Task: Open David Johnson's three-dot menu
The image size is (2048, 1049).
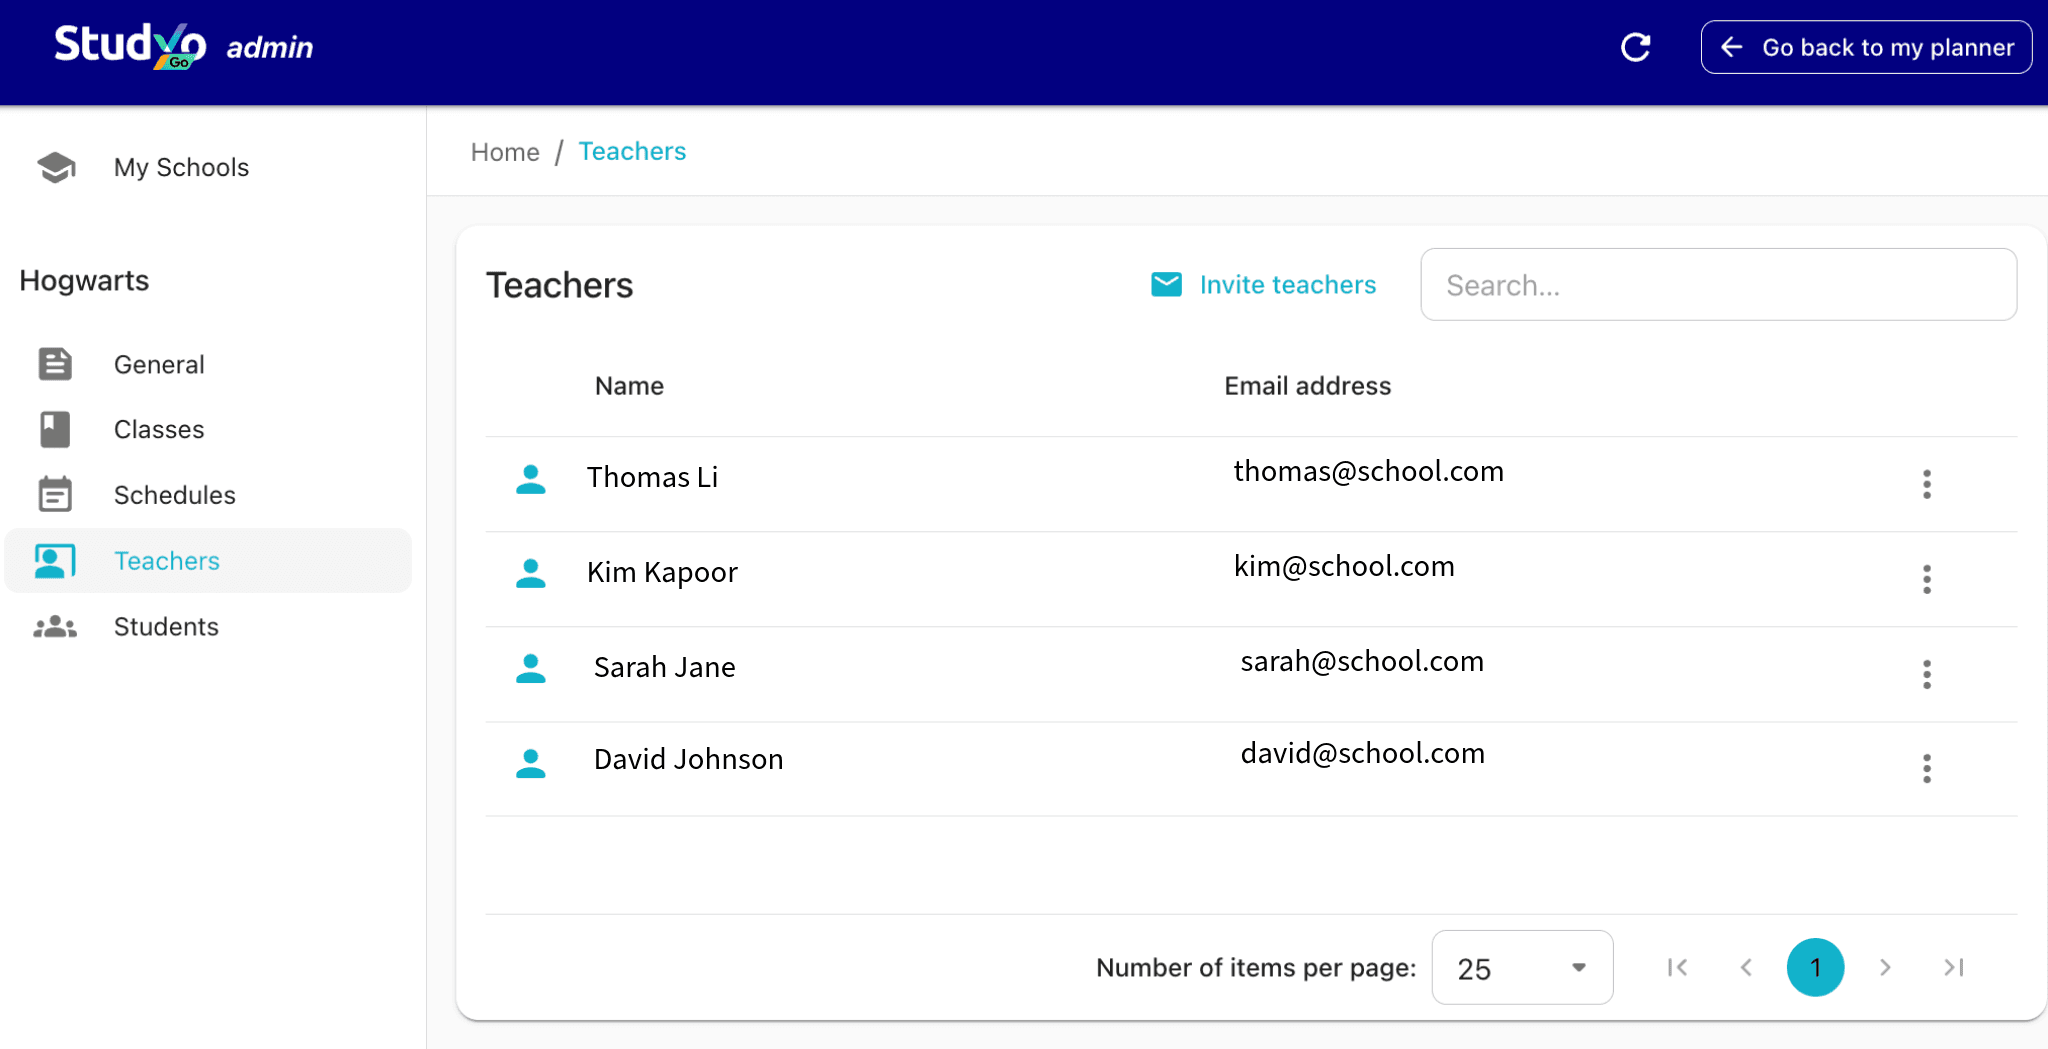Action: click(x=1926, y=768)
